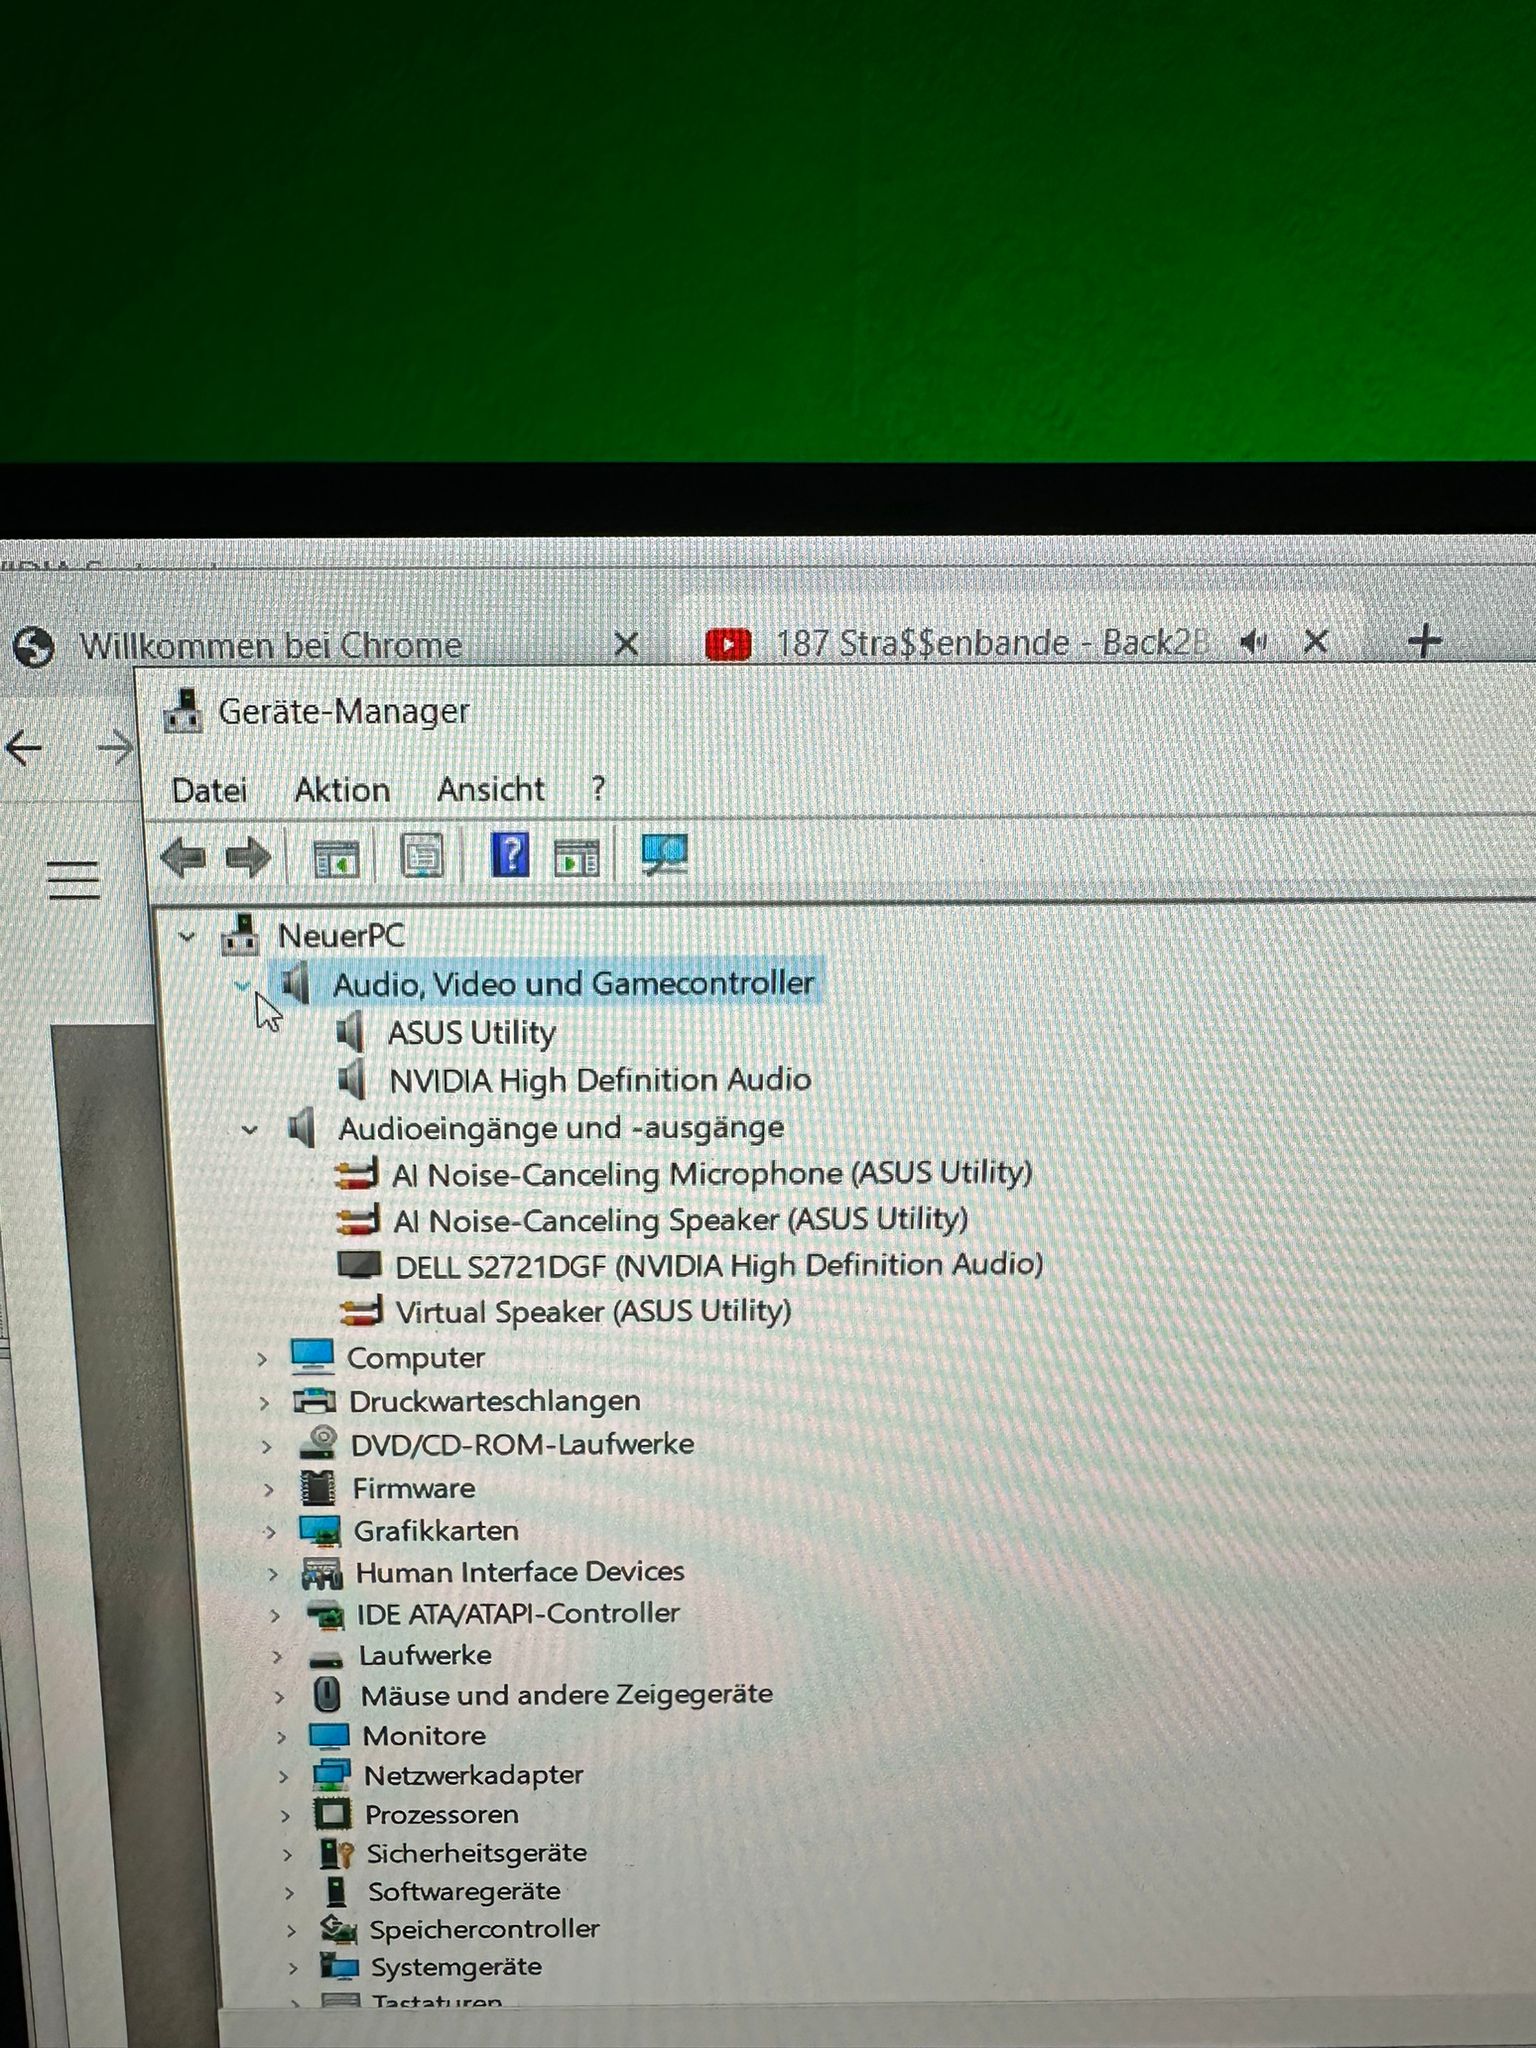Screen dimensions: 1536x2048
Task: Click the Druckwarteschlangen printer icon
Action: tap(314, 1401)
